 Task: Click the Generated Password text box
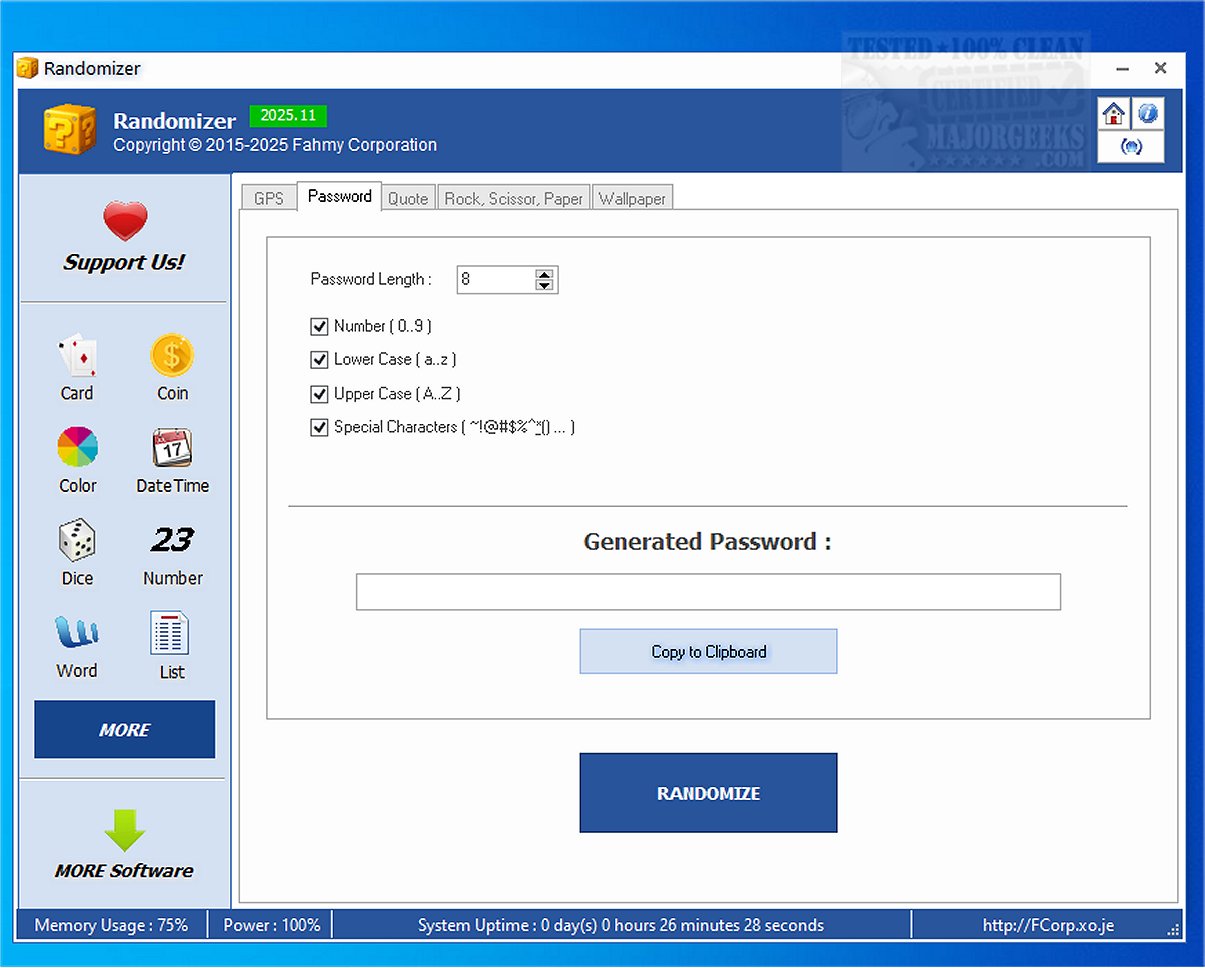(x=708, y=592)
